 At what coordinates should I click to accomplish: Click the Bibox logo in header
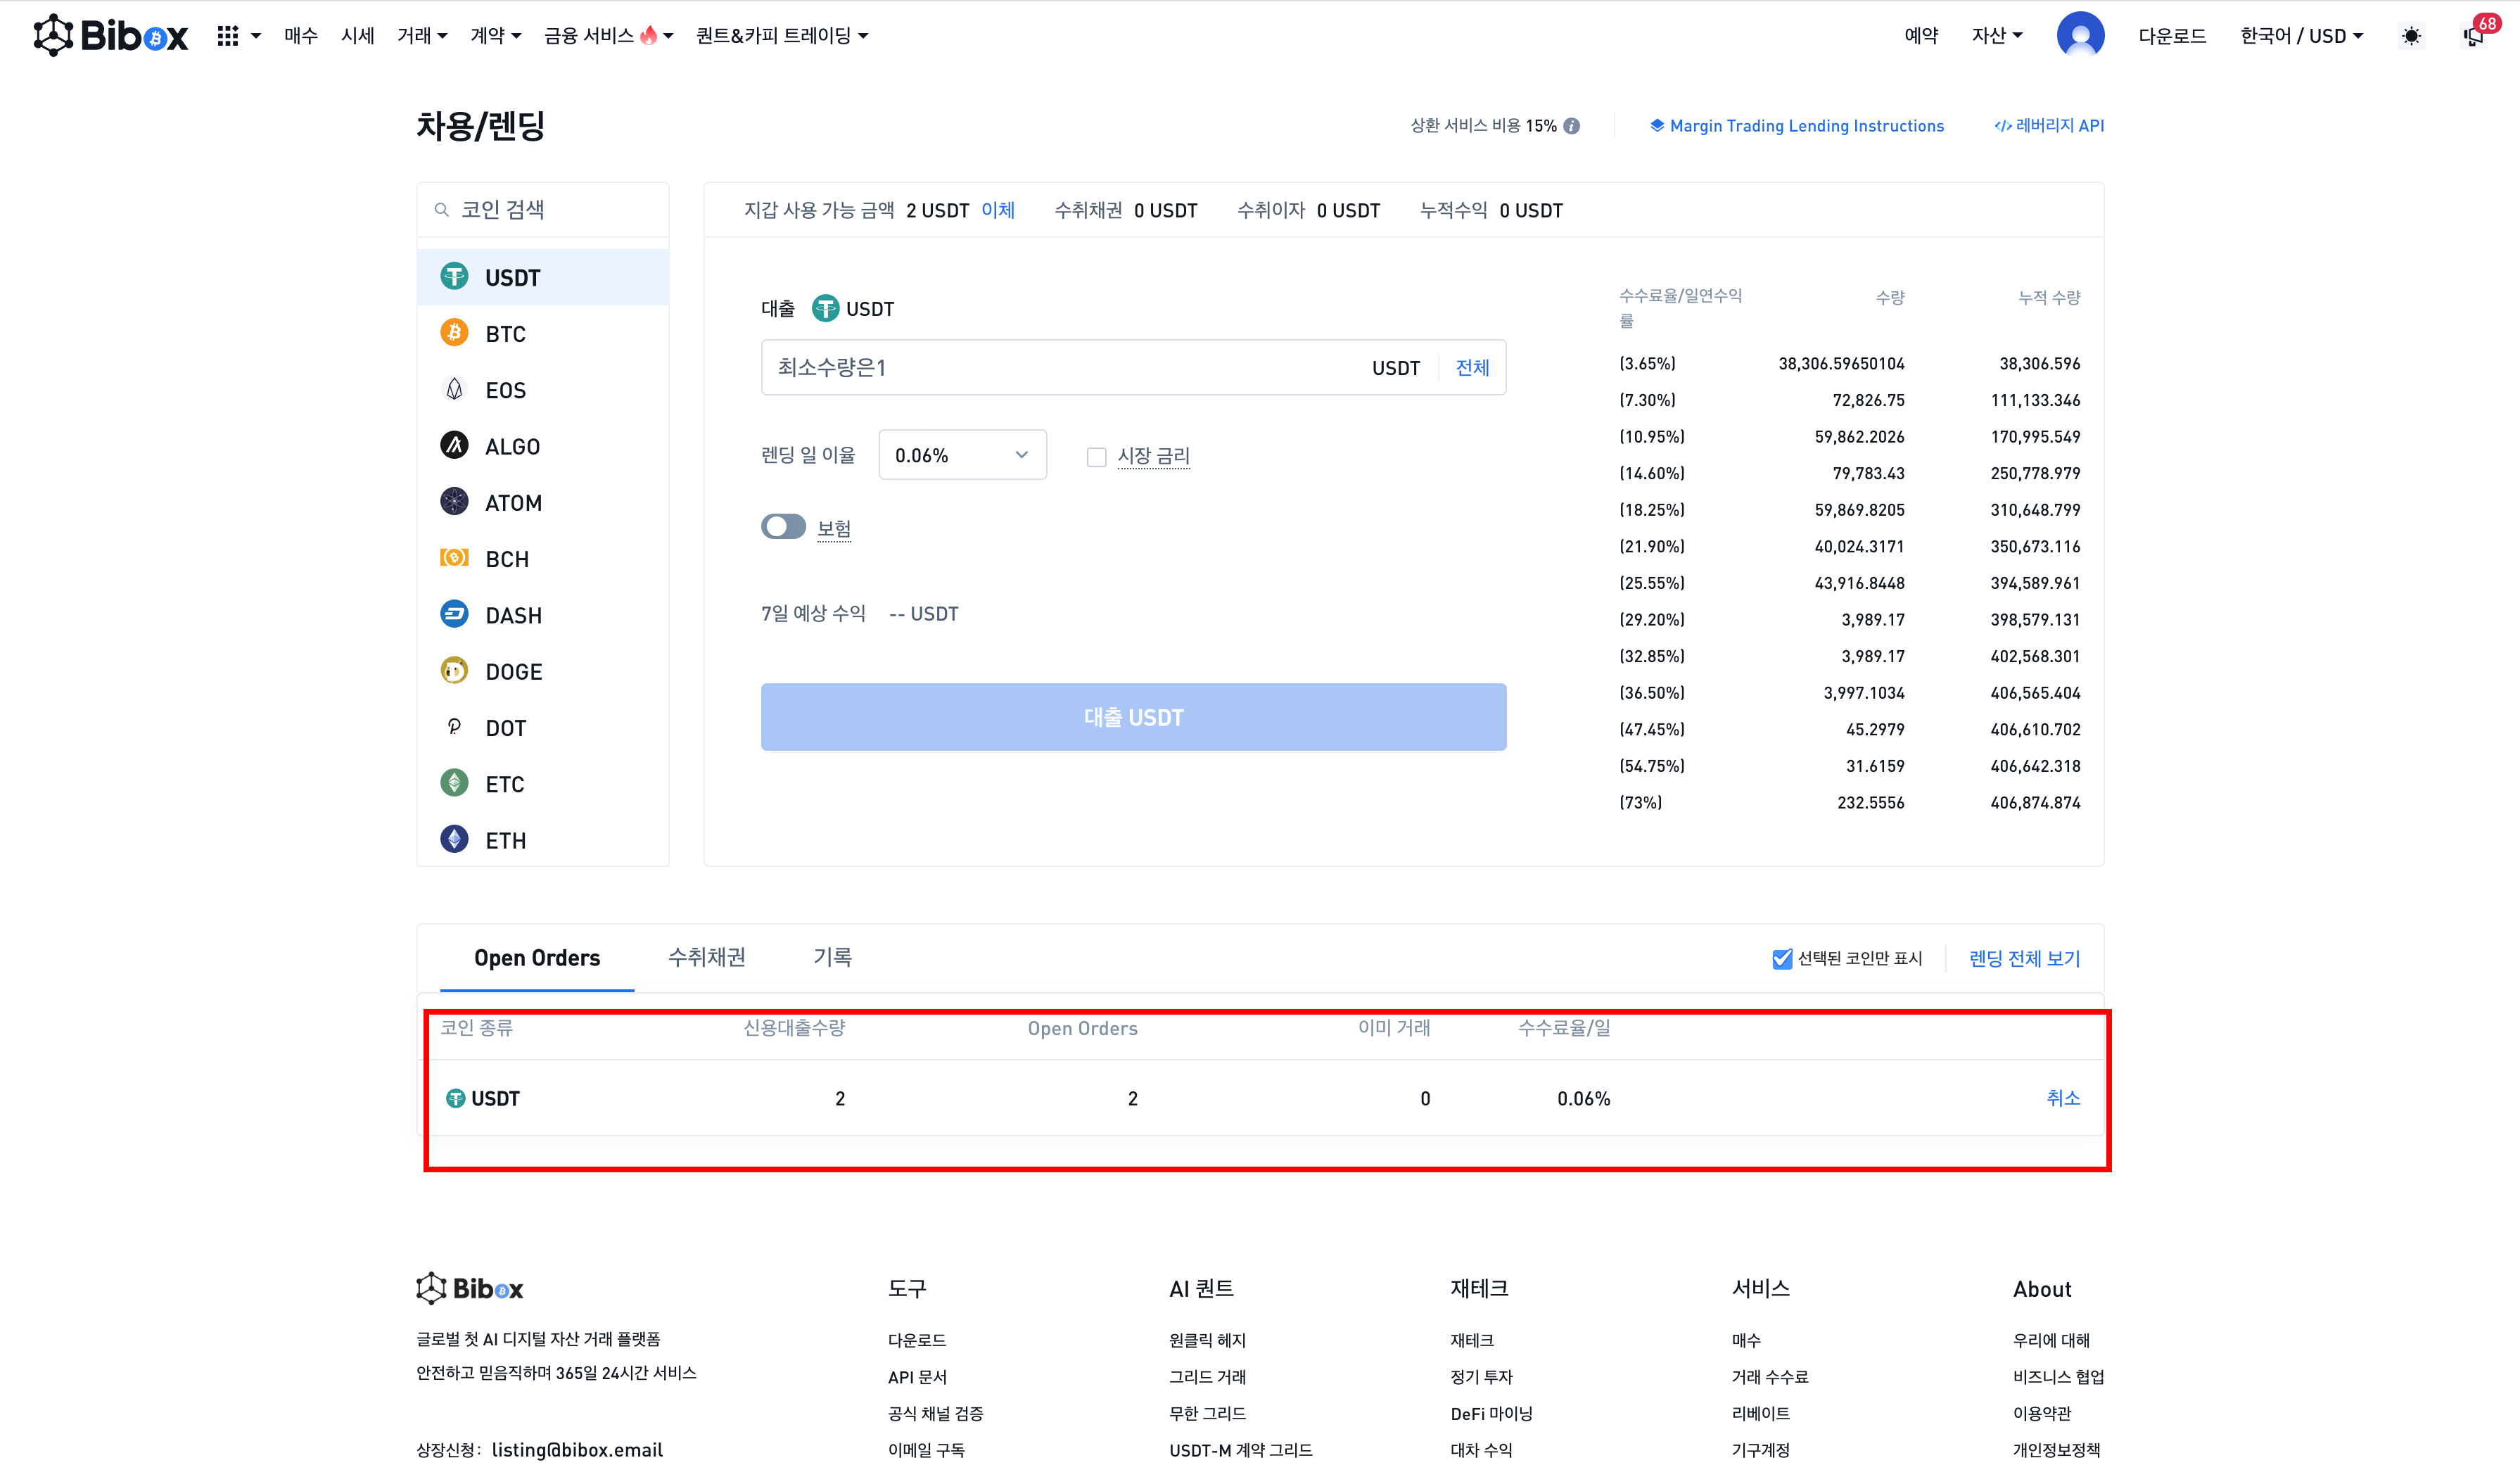110,36
